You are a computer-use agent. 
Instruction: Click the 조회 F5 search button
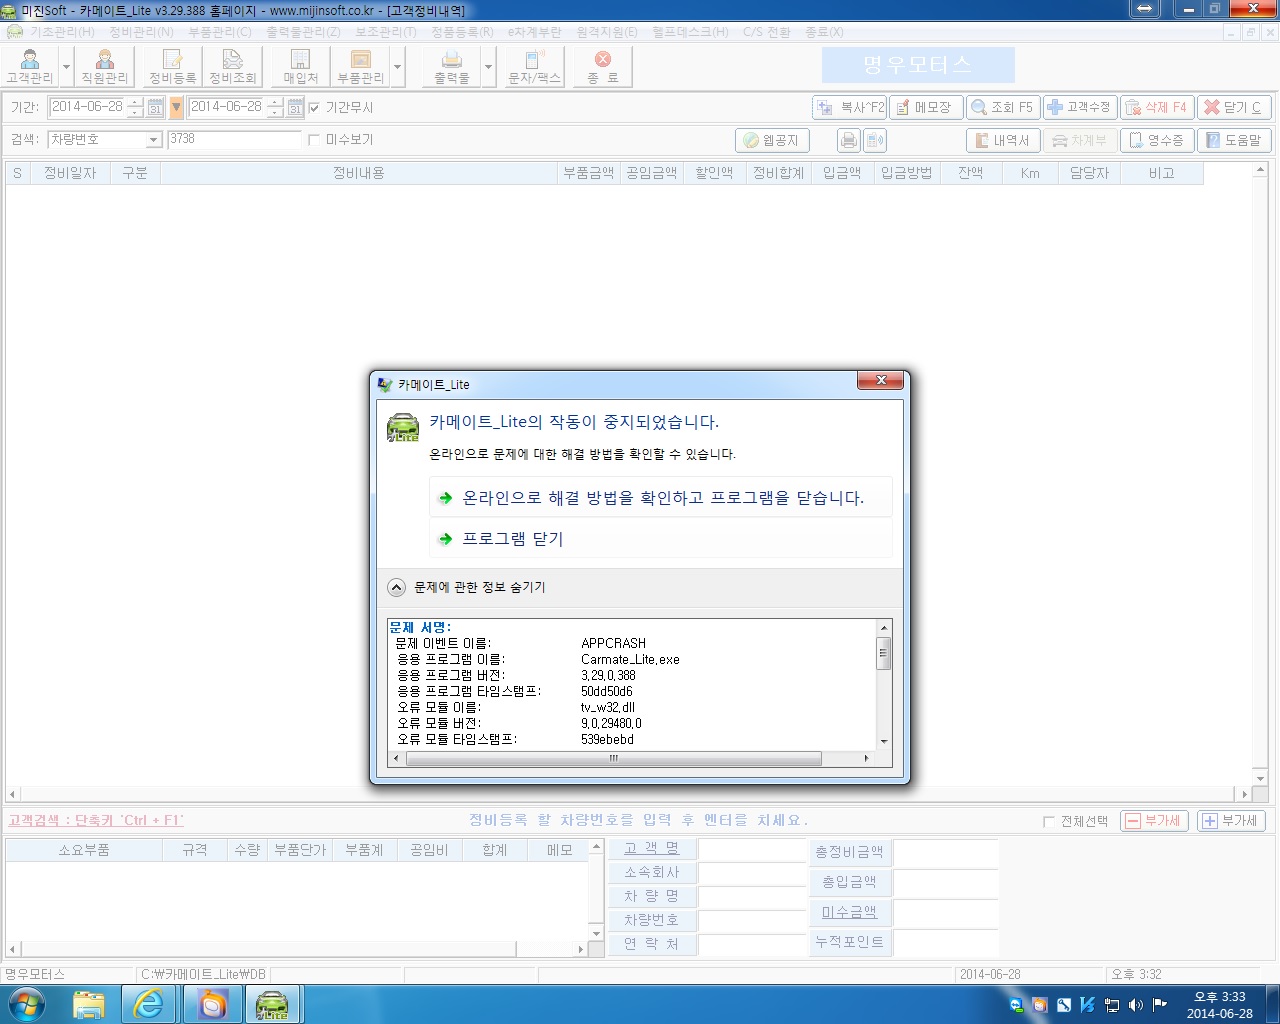coord(1003,107)
